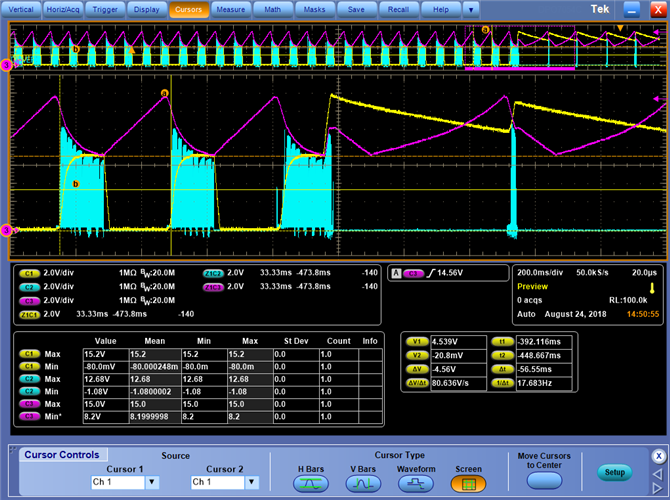Close the Cursor Controls panel
The height and width of the screenshot is (500, 670).
pos(657,456)
